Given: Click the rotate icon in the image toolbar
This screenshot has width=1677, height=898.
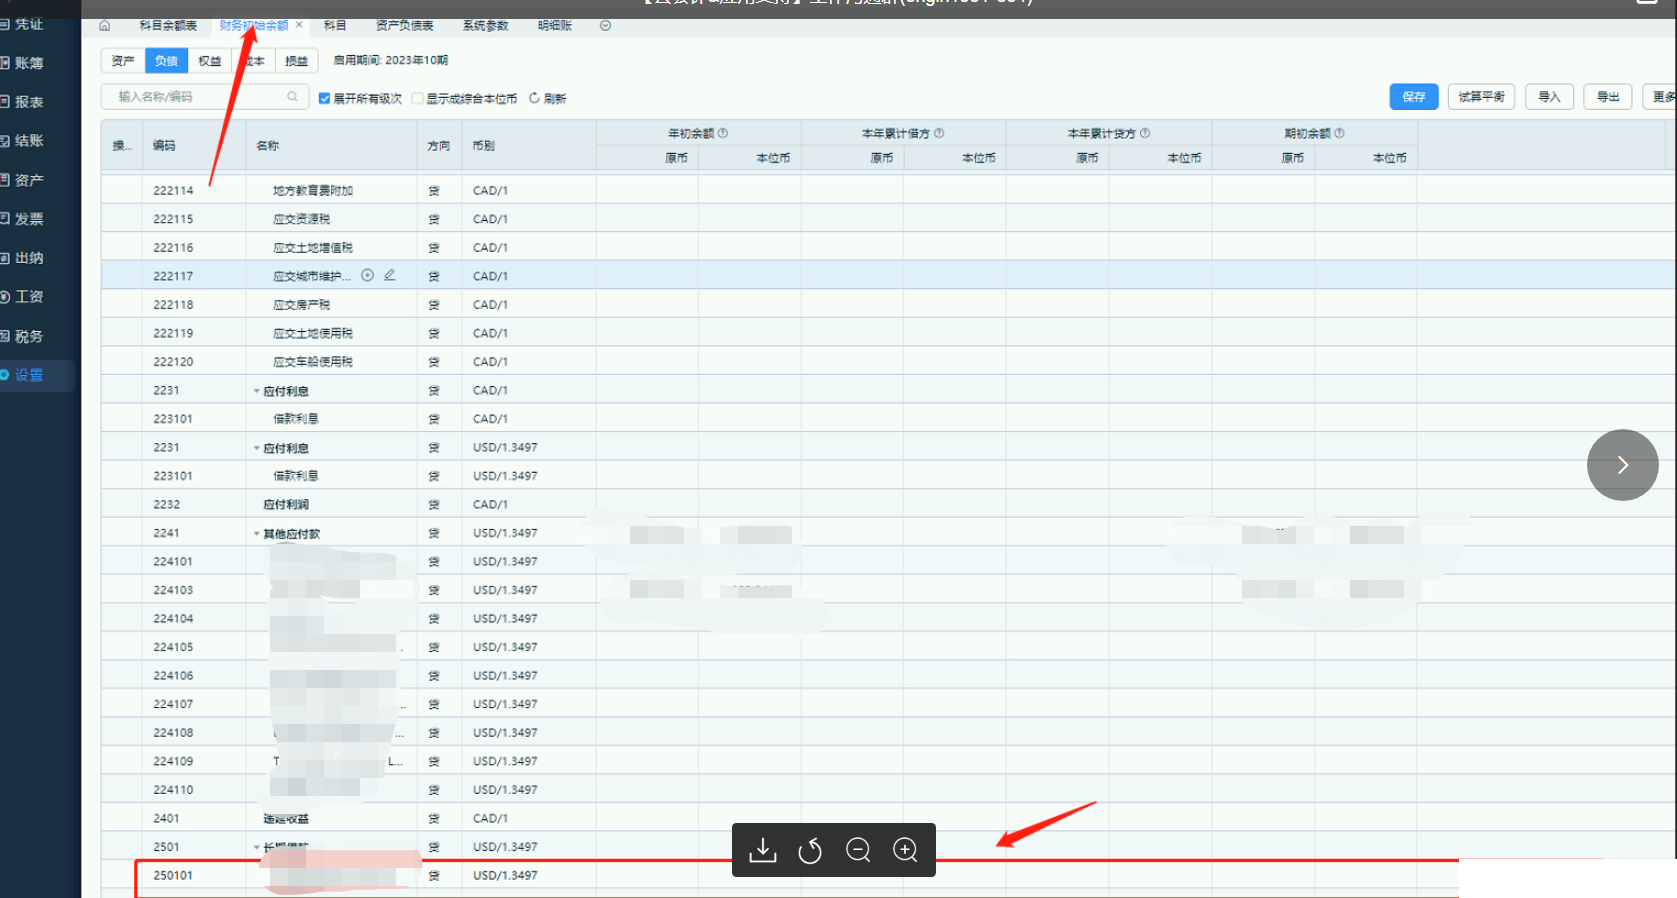Looking at the screenshot, I should [810, 850].
